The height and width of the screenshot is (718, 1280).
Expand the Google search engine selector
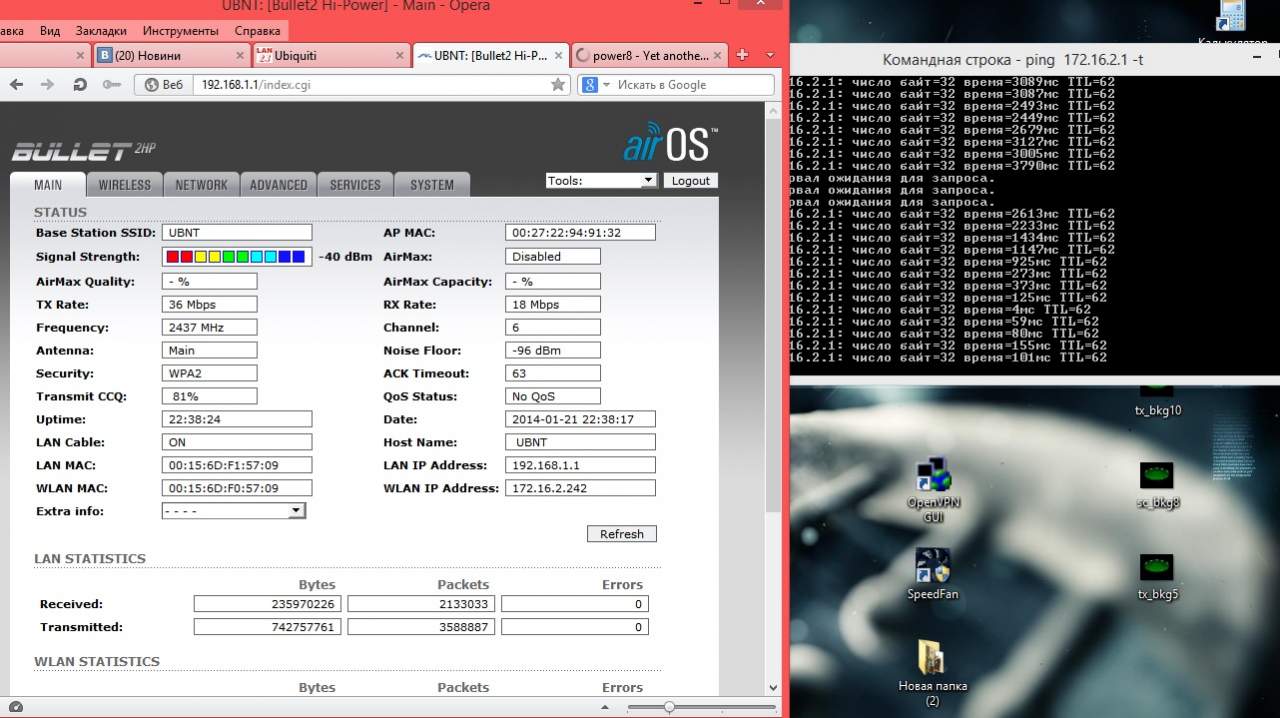(596, 85)
